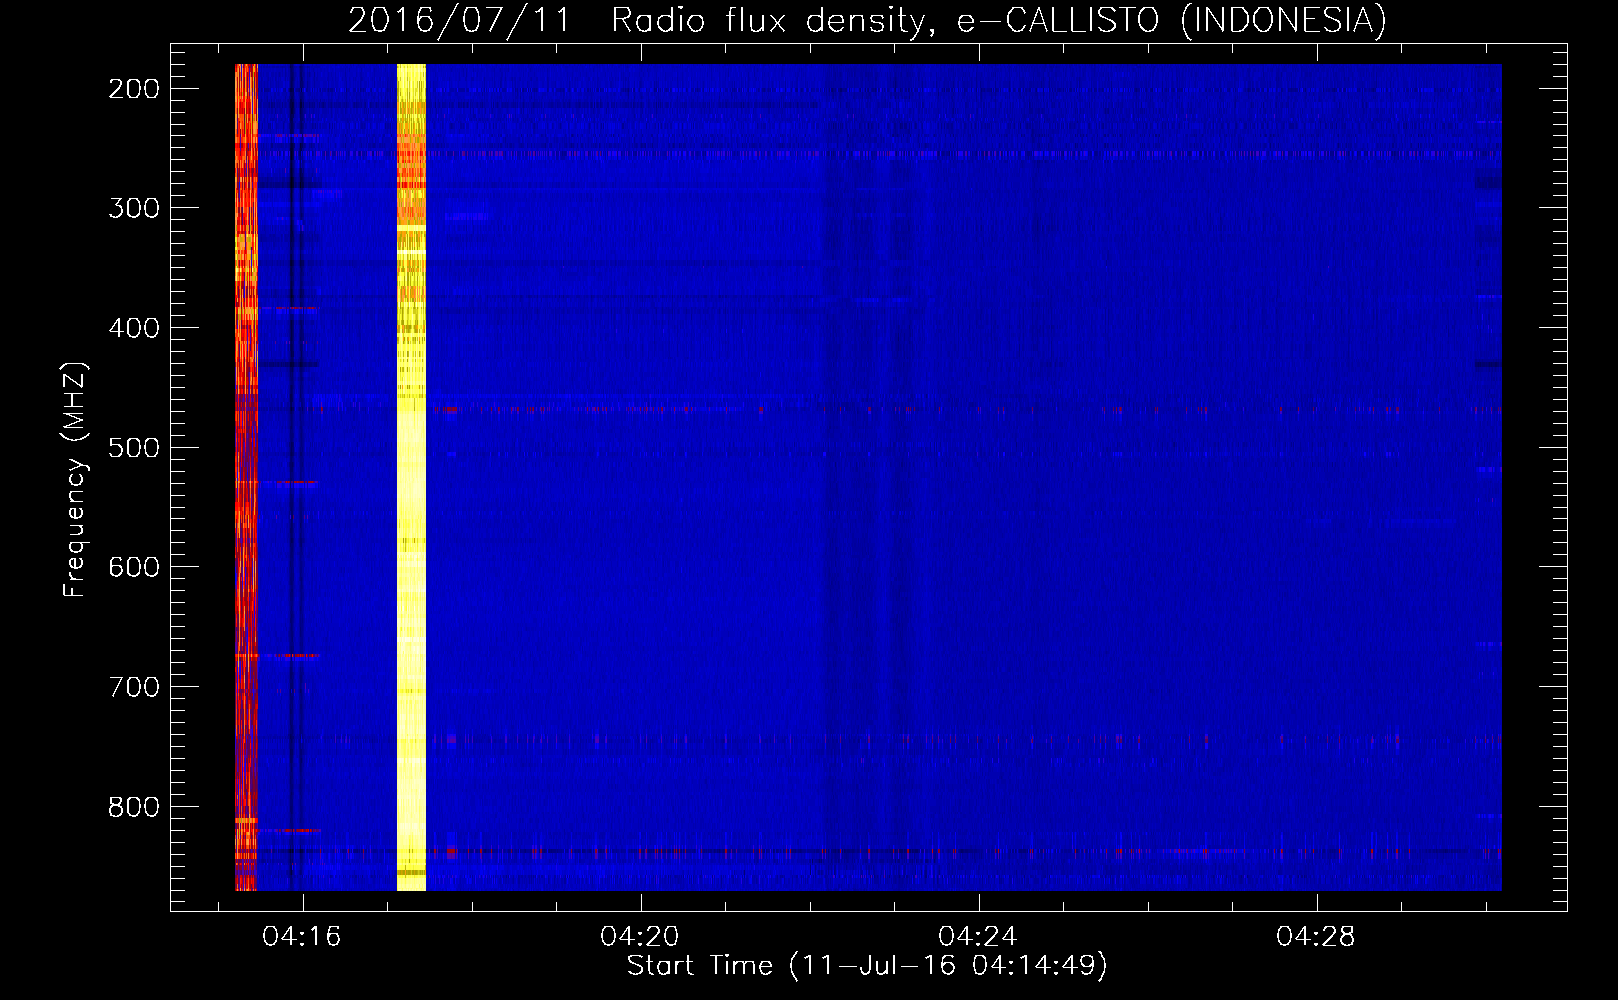The height and width of the screenshot is (1000, 1618).
Task: Select the 400 frequency tick label
Action: click(134, 328)
